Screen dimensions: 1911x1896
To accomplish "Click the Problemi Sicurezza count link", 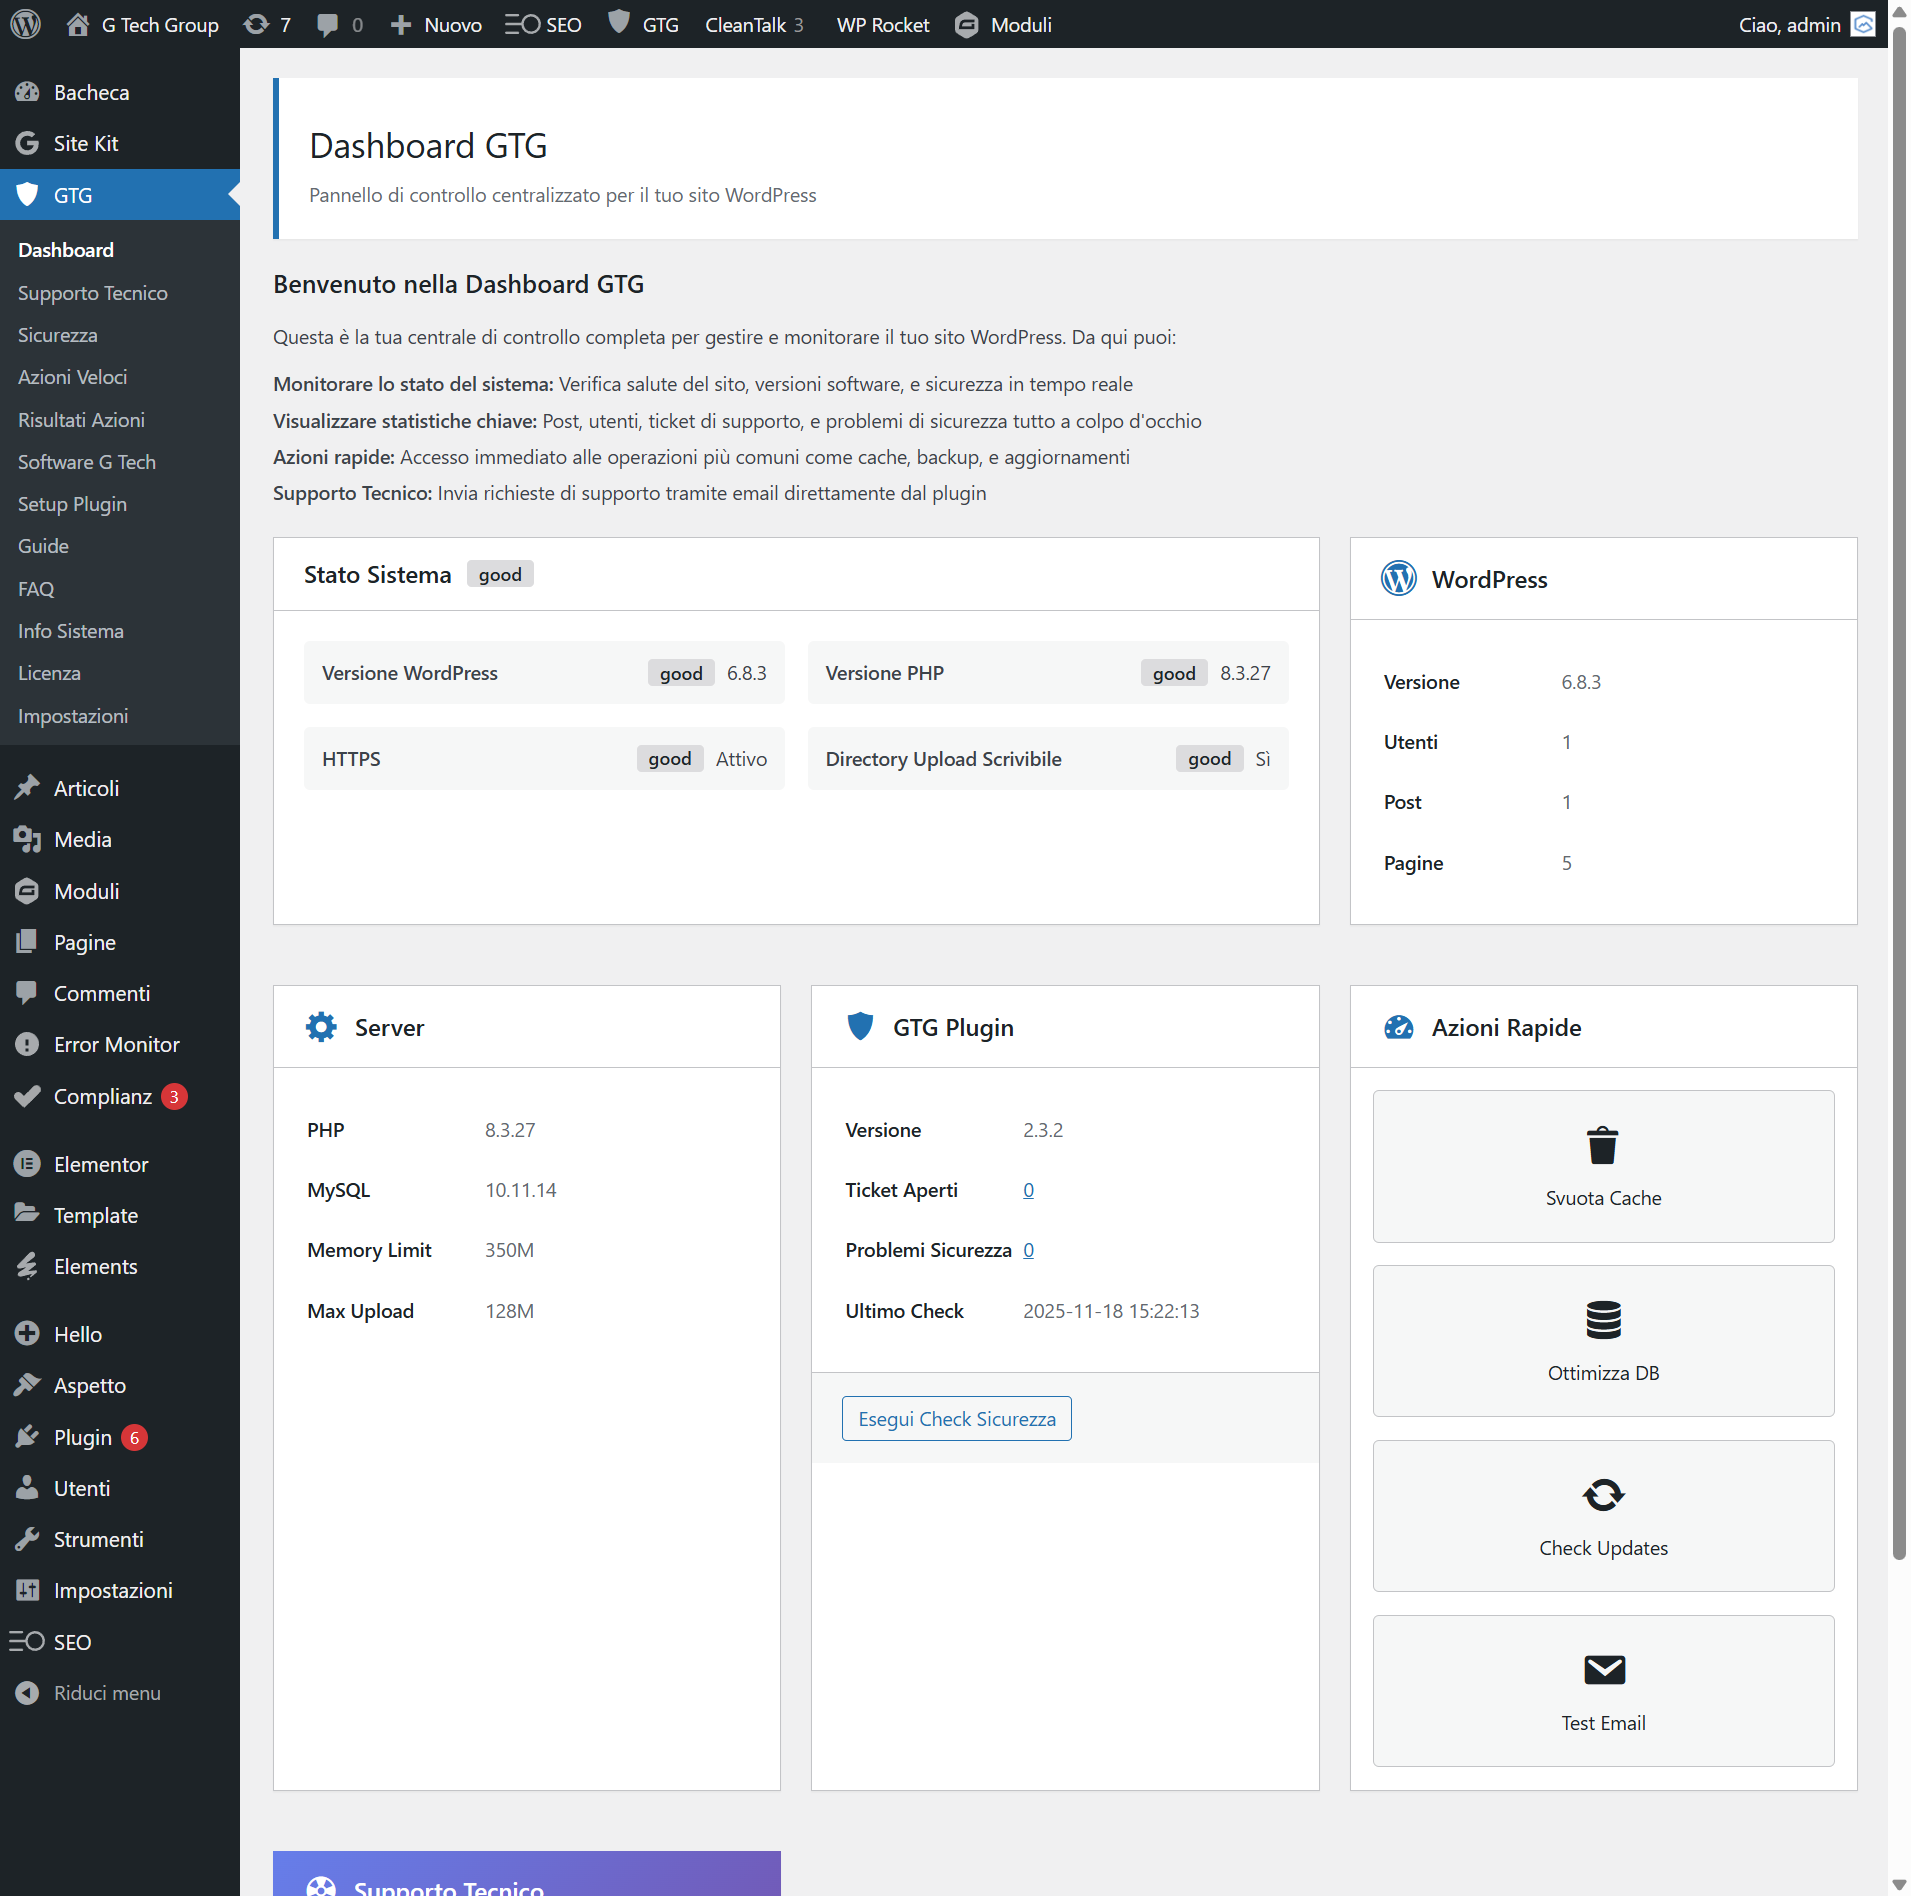I will [1028, 1250].
